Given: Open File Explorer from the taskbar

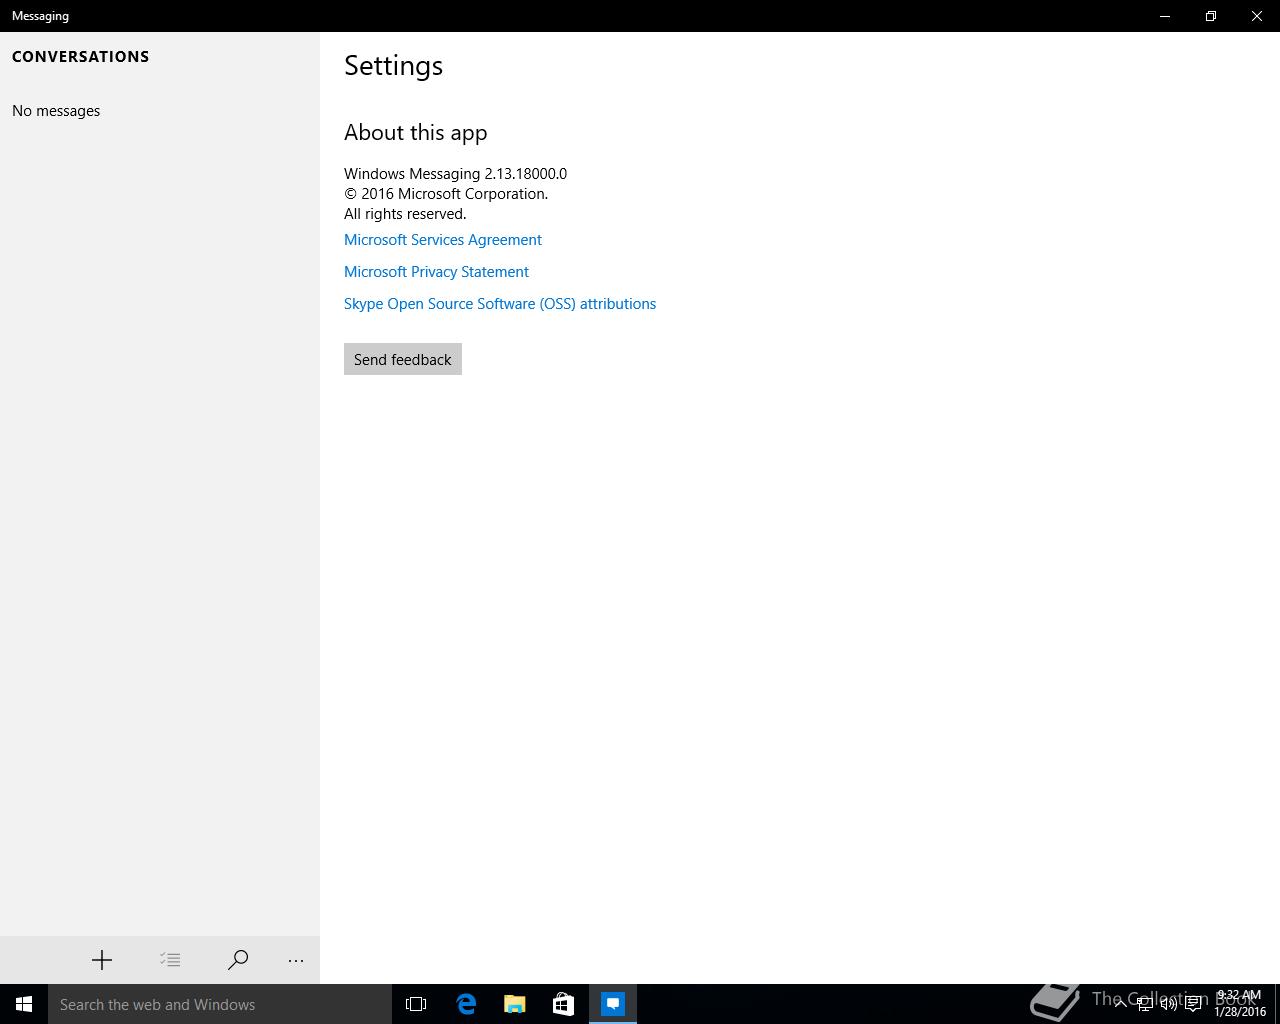Looking at the screenshot, I should point(515,1004).
